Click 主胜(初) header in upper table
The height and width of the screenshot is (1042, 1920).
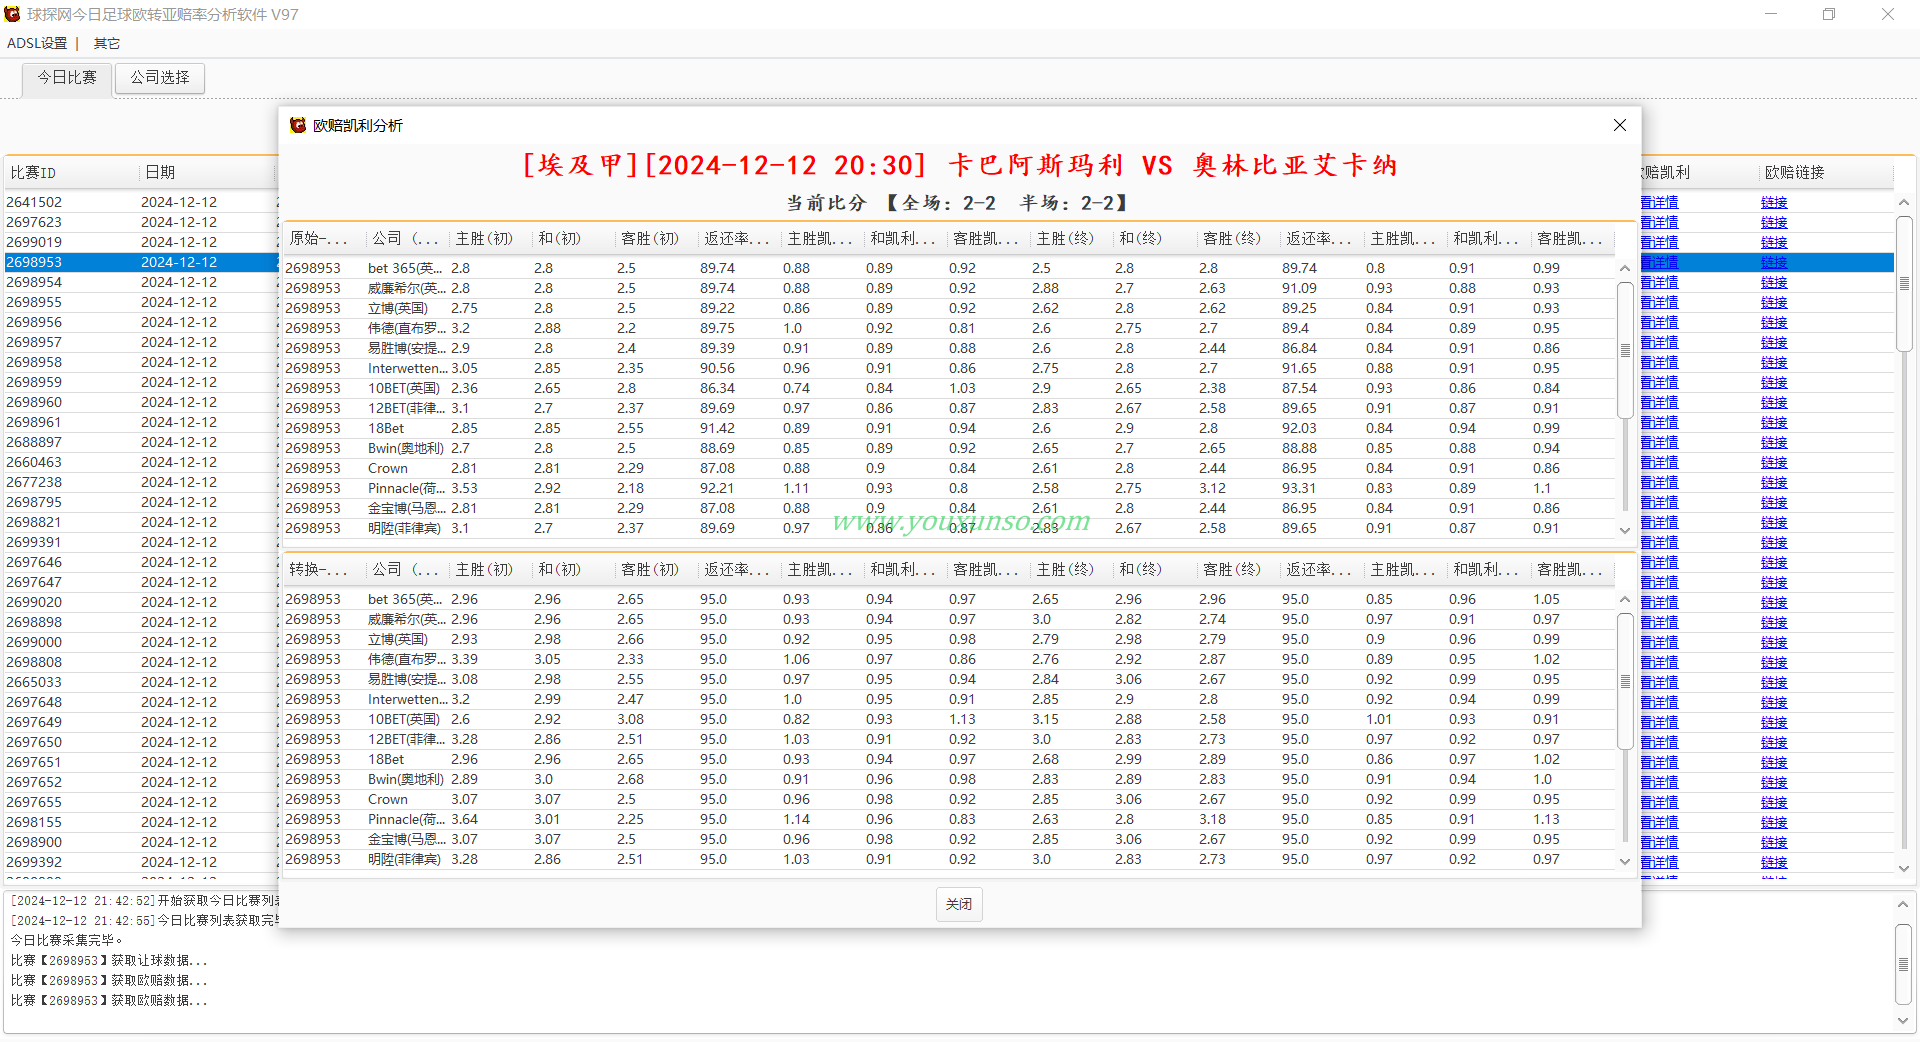[491, 238]
